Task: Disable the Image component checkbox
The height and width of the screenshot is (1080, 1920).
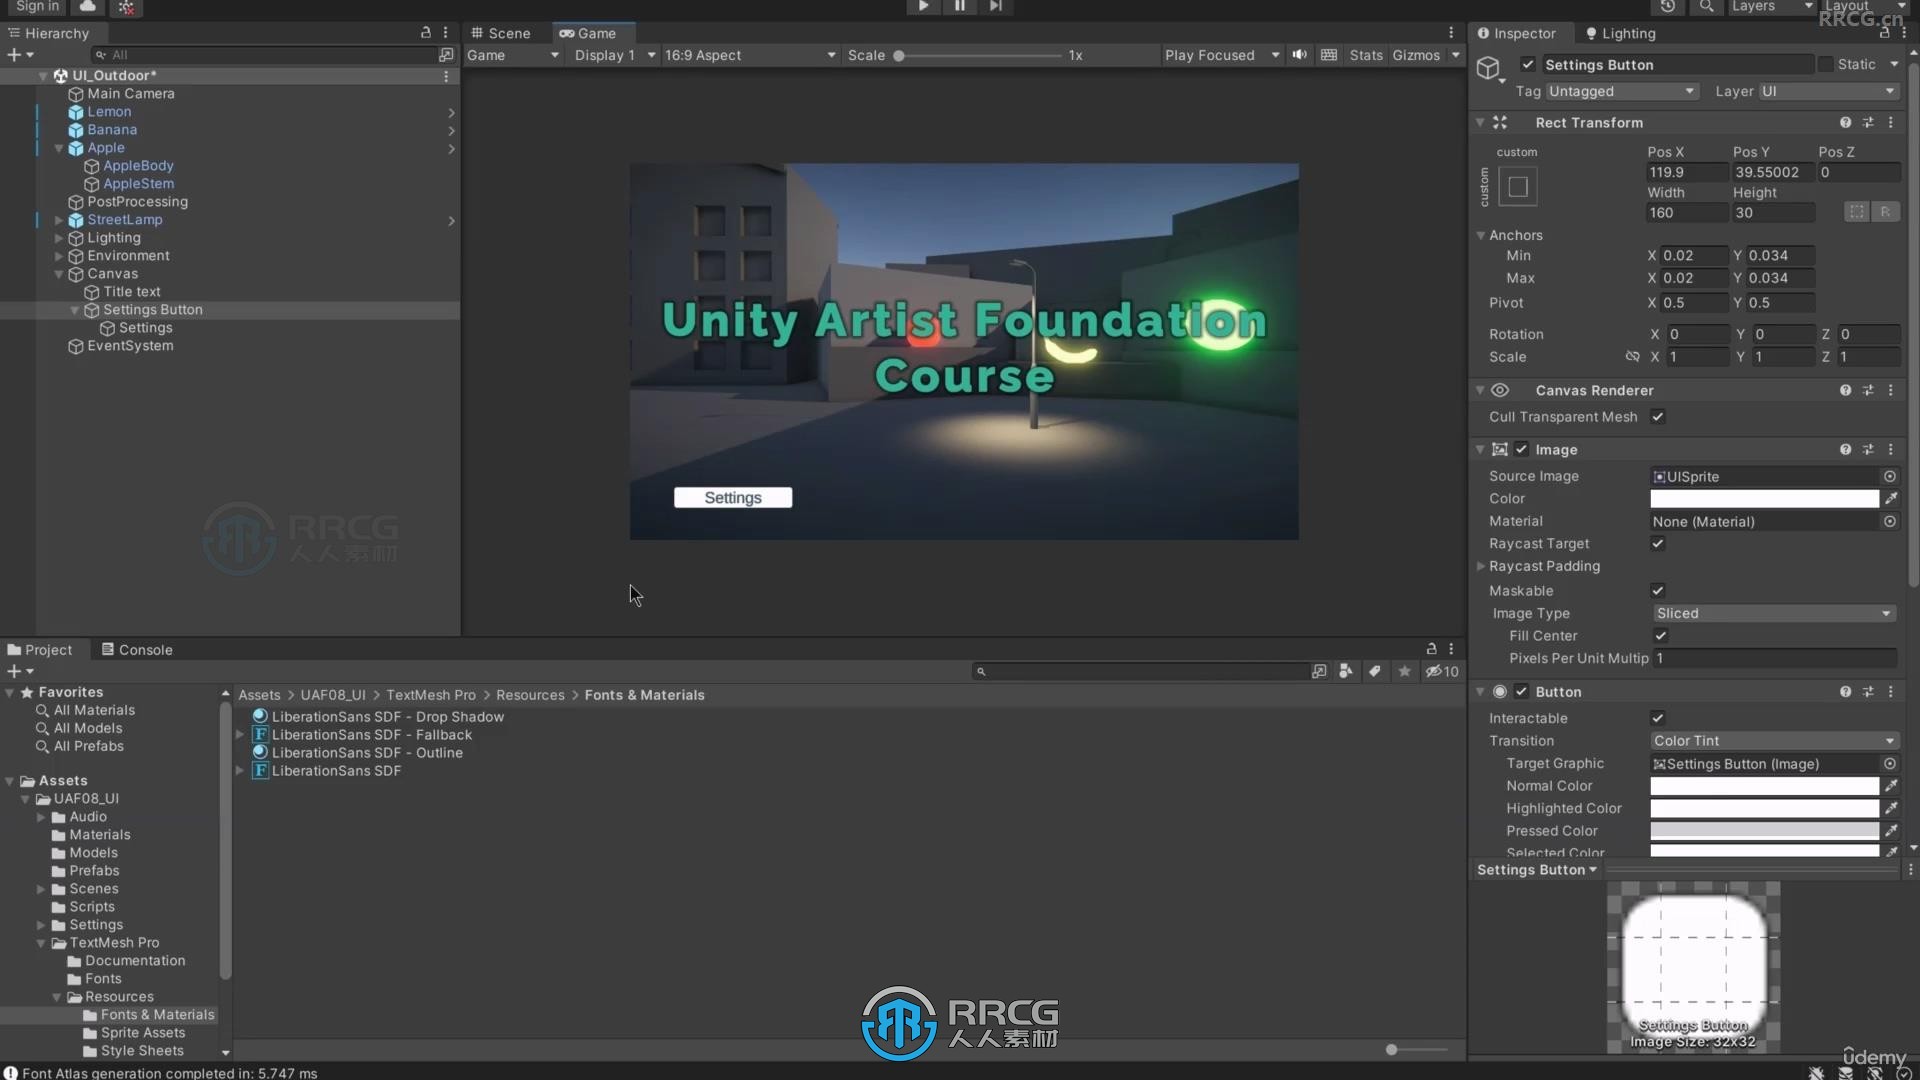Action: pos(1521,450)
